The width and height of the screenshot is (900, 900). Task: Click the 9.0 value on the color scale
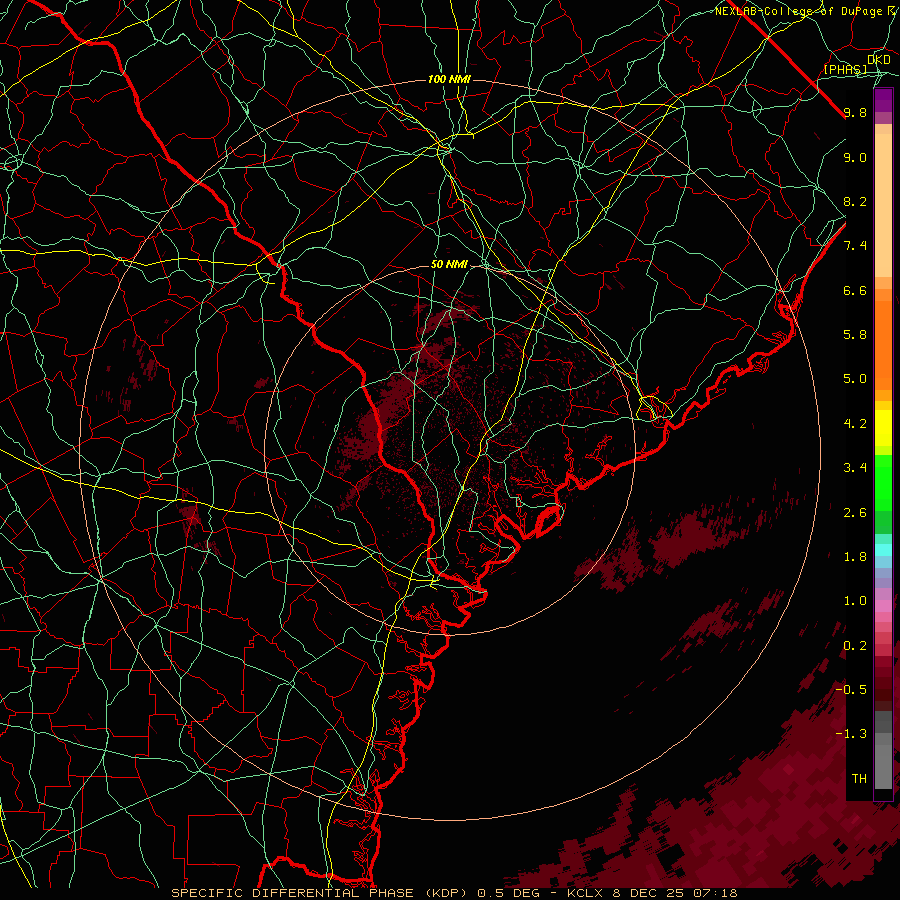tap(855, 157)
